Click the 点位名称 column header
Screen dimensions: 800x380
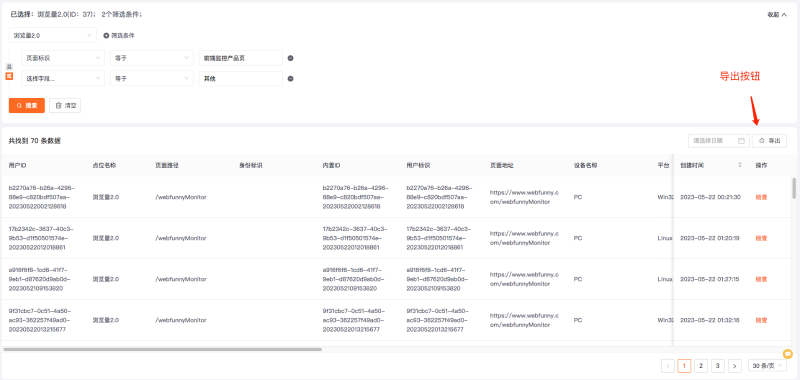(x=104, y=165)
